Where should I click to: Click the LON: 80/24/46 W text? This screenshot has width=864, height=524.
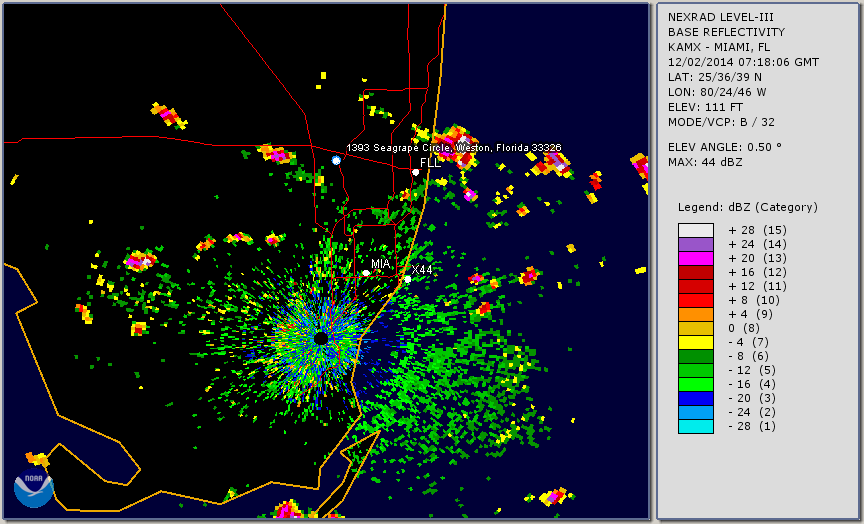click(x=717, y=92)
